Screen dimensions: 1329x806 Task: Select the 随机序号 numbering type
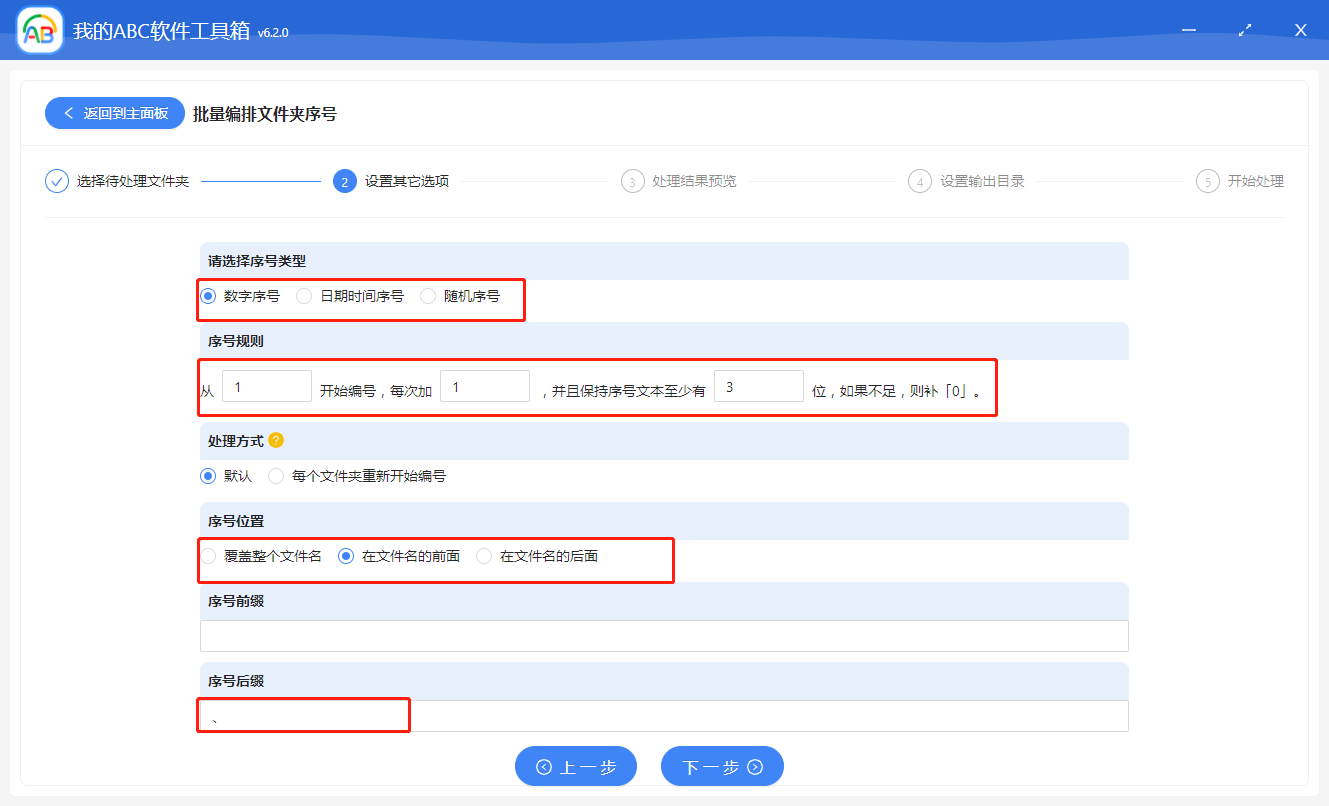(428, 296)
